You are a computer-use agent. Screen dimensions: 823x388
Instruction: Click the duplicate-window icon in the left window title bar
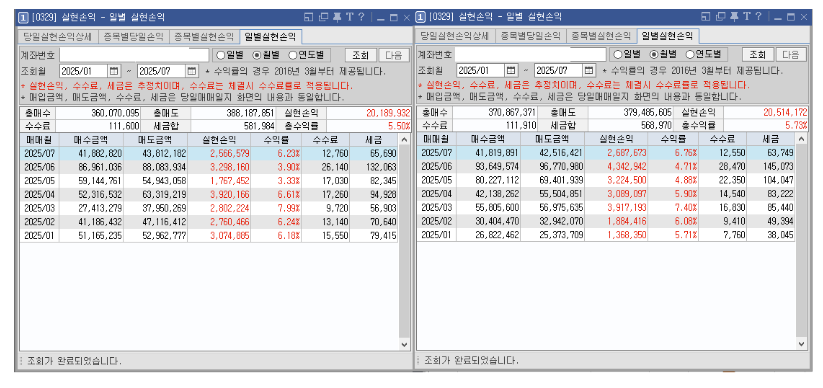pos(323,17)
